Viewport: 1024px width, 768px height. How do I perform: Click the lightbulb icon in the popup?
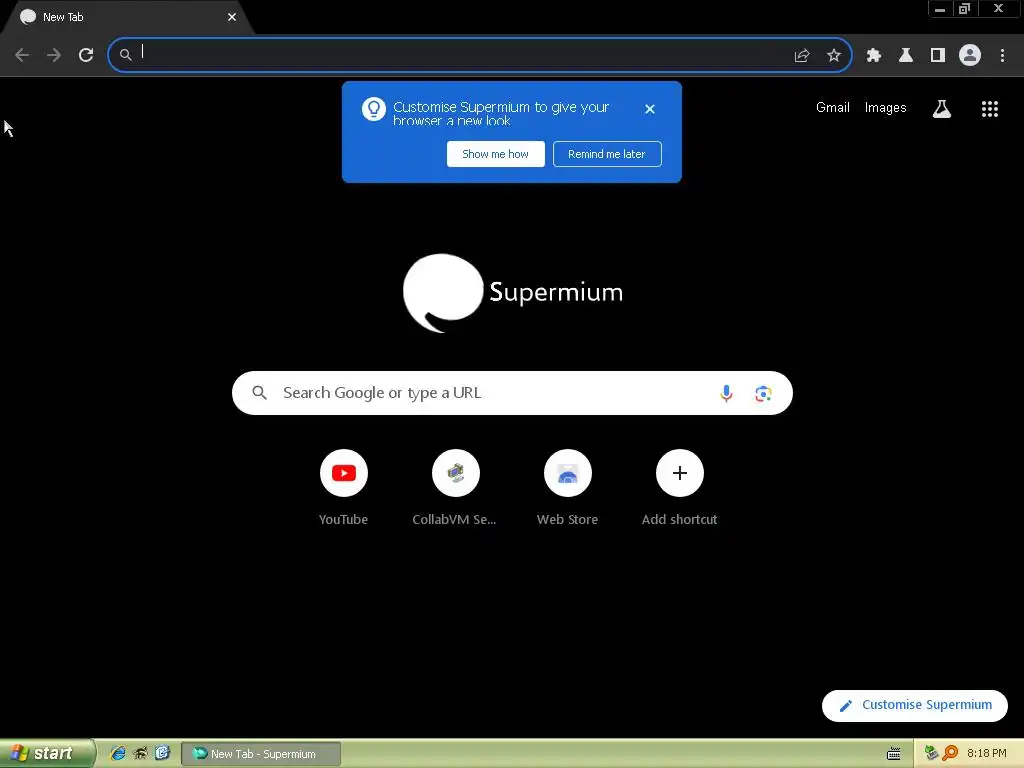coord(374,109)
